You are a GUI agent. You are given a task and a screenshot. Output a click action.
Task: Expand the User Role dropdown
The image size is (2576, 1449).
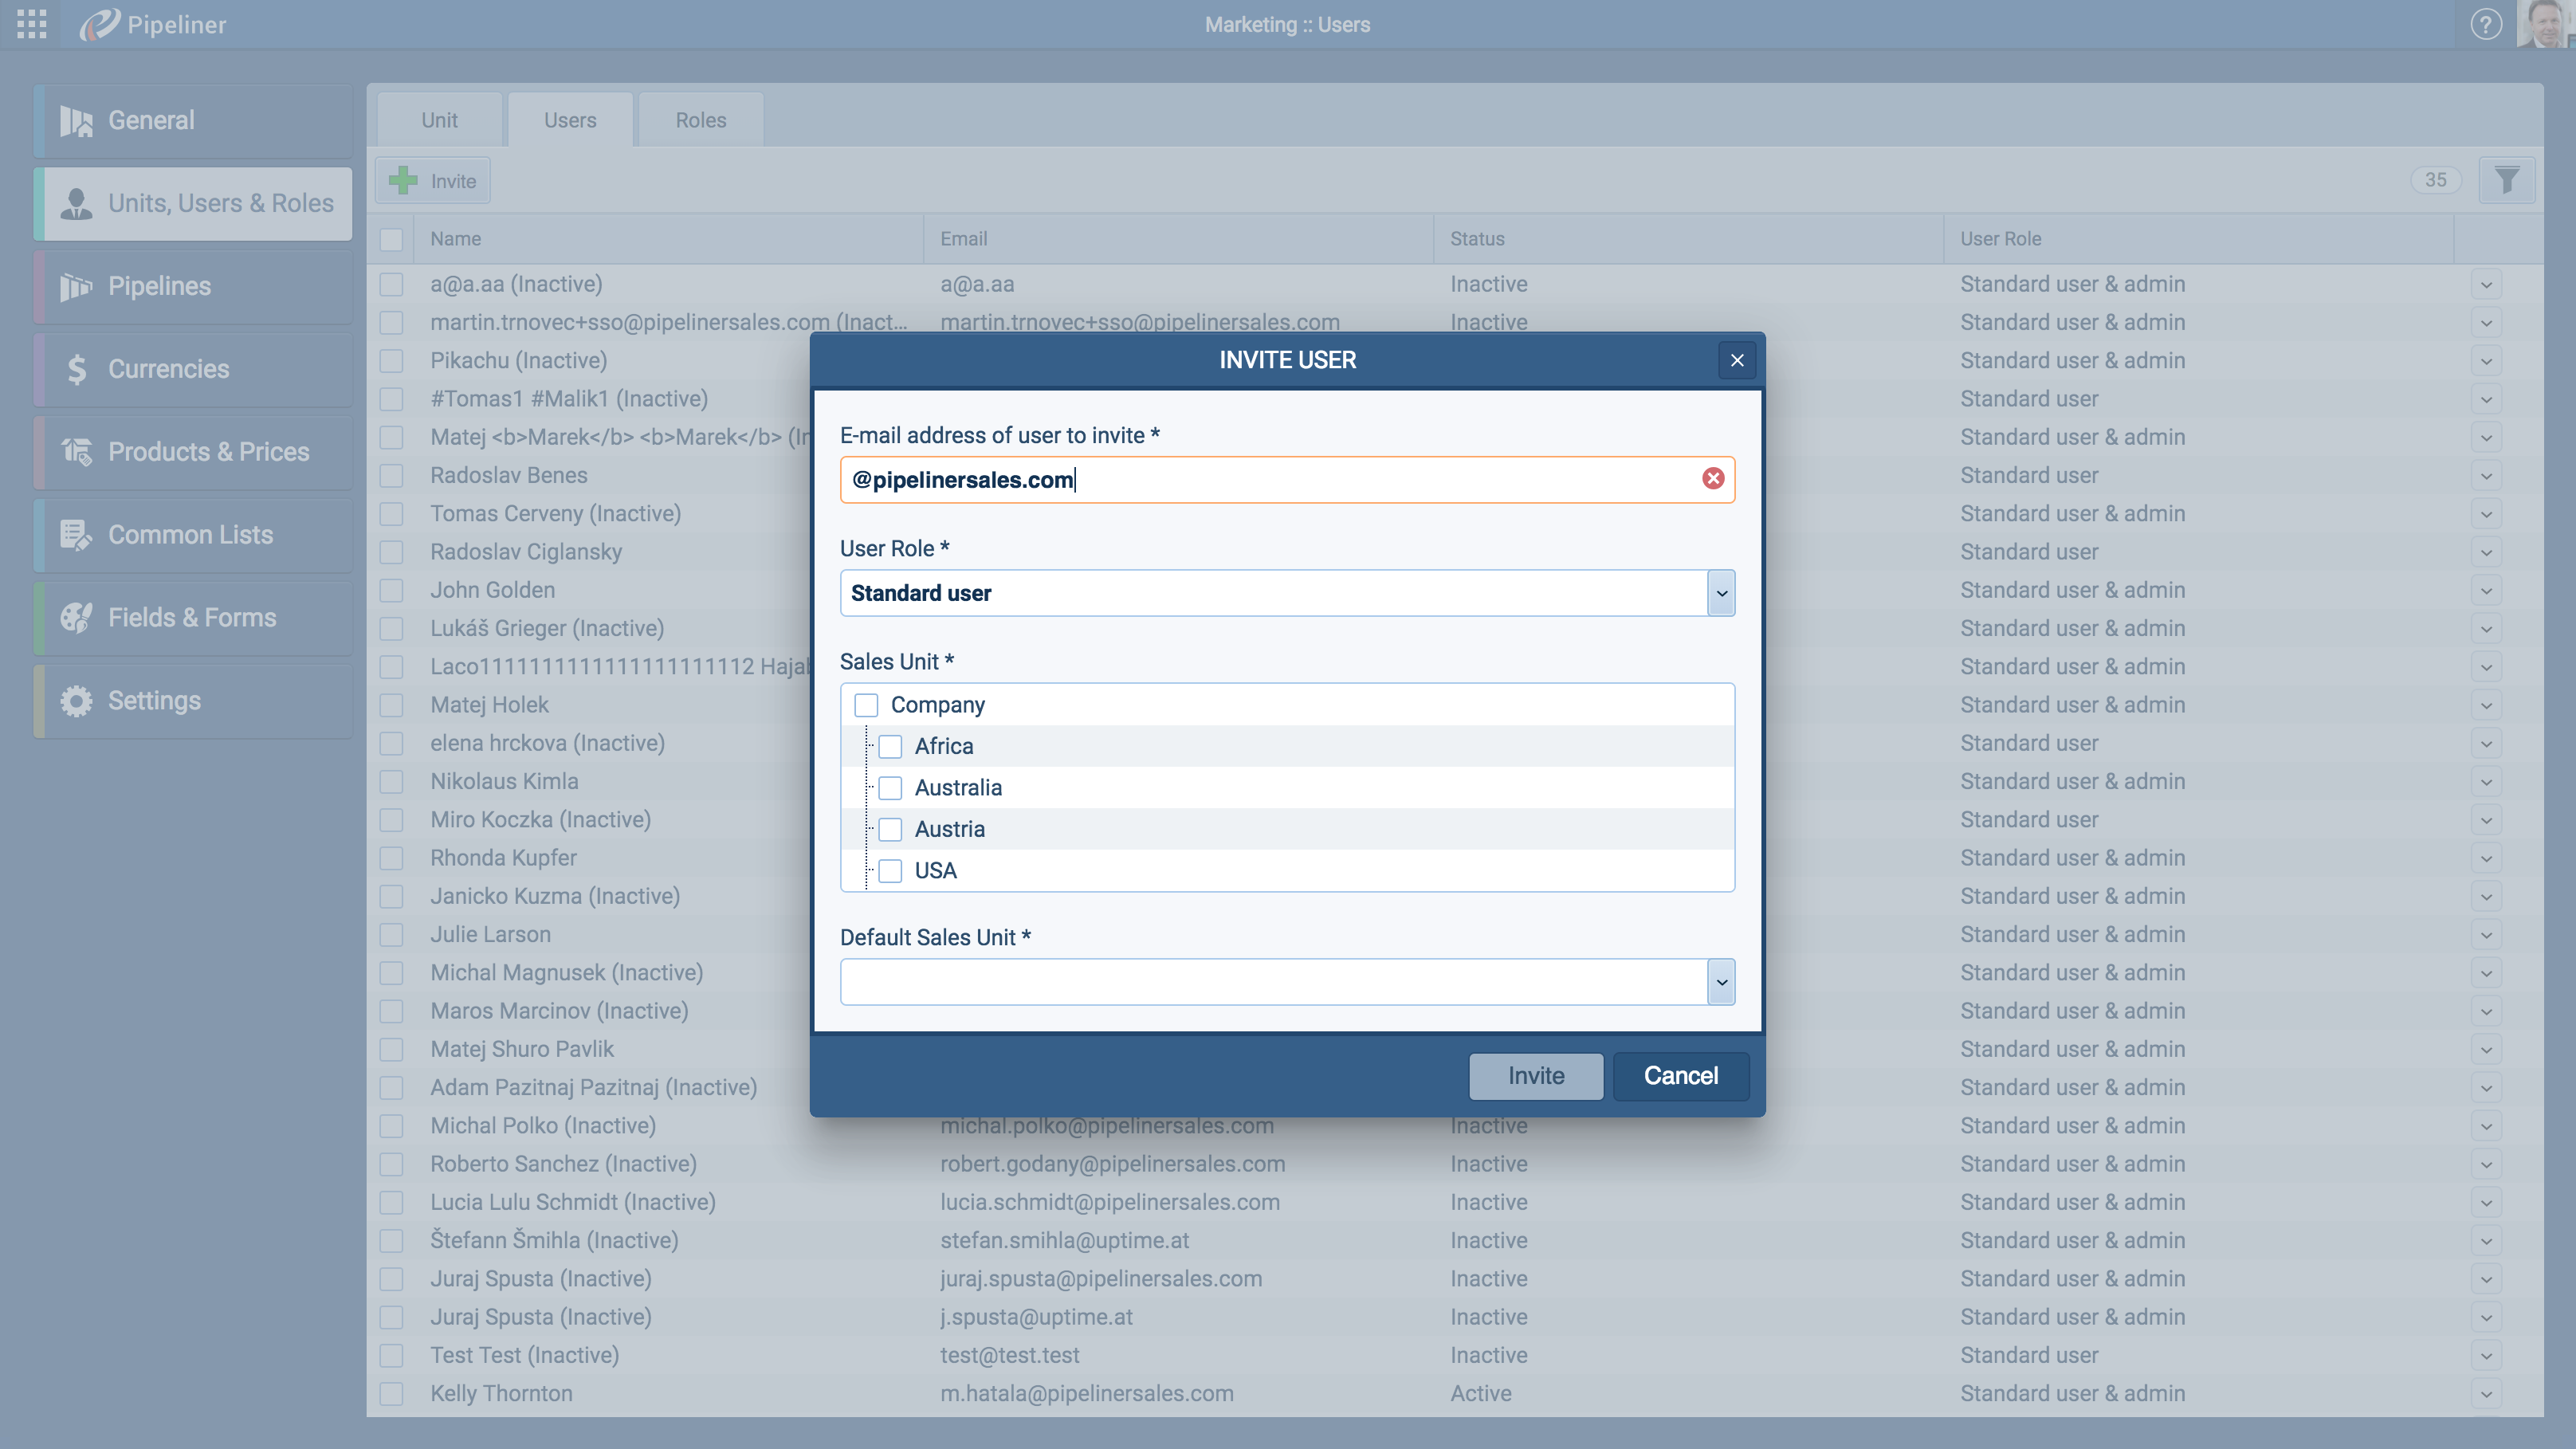1721,593
